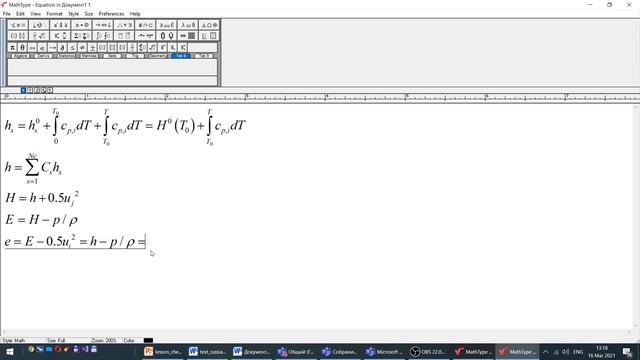The image size is (640, 360).
Task: Open the integral templates palette
Action: coord(103,36)
